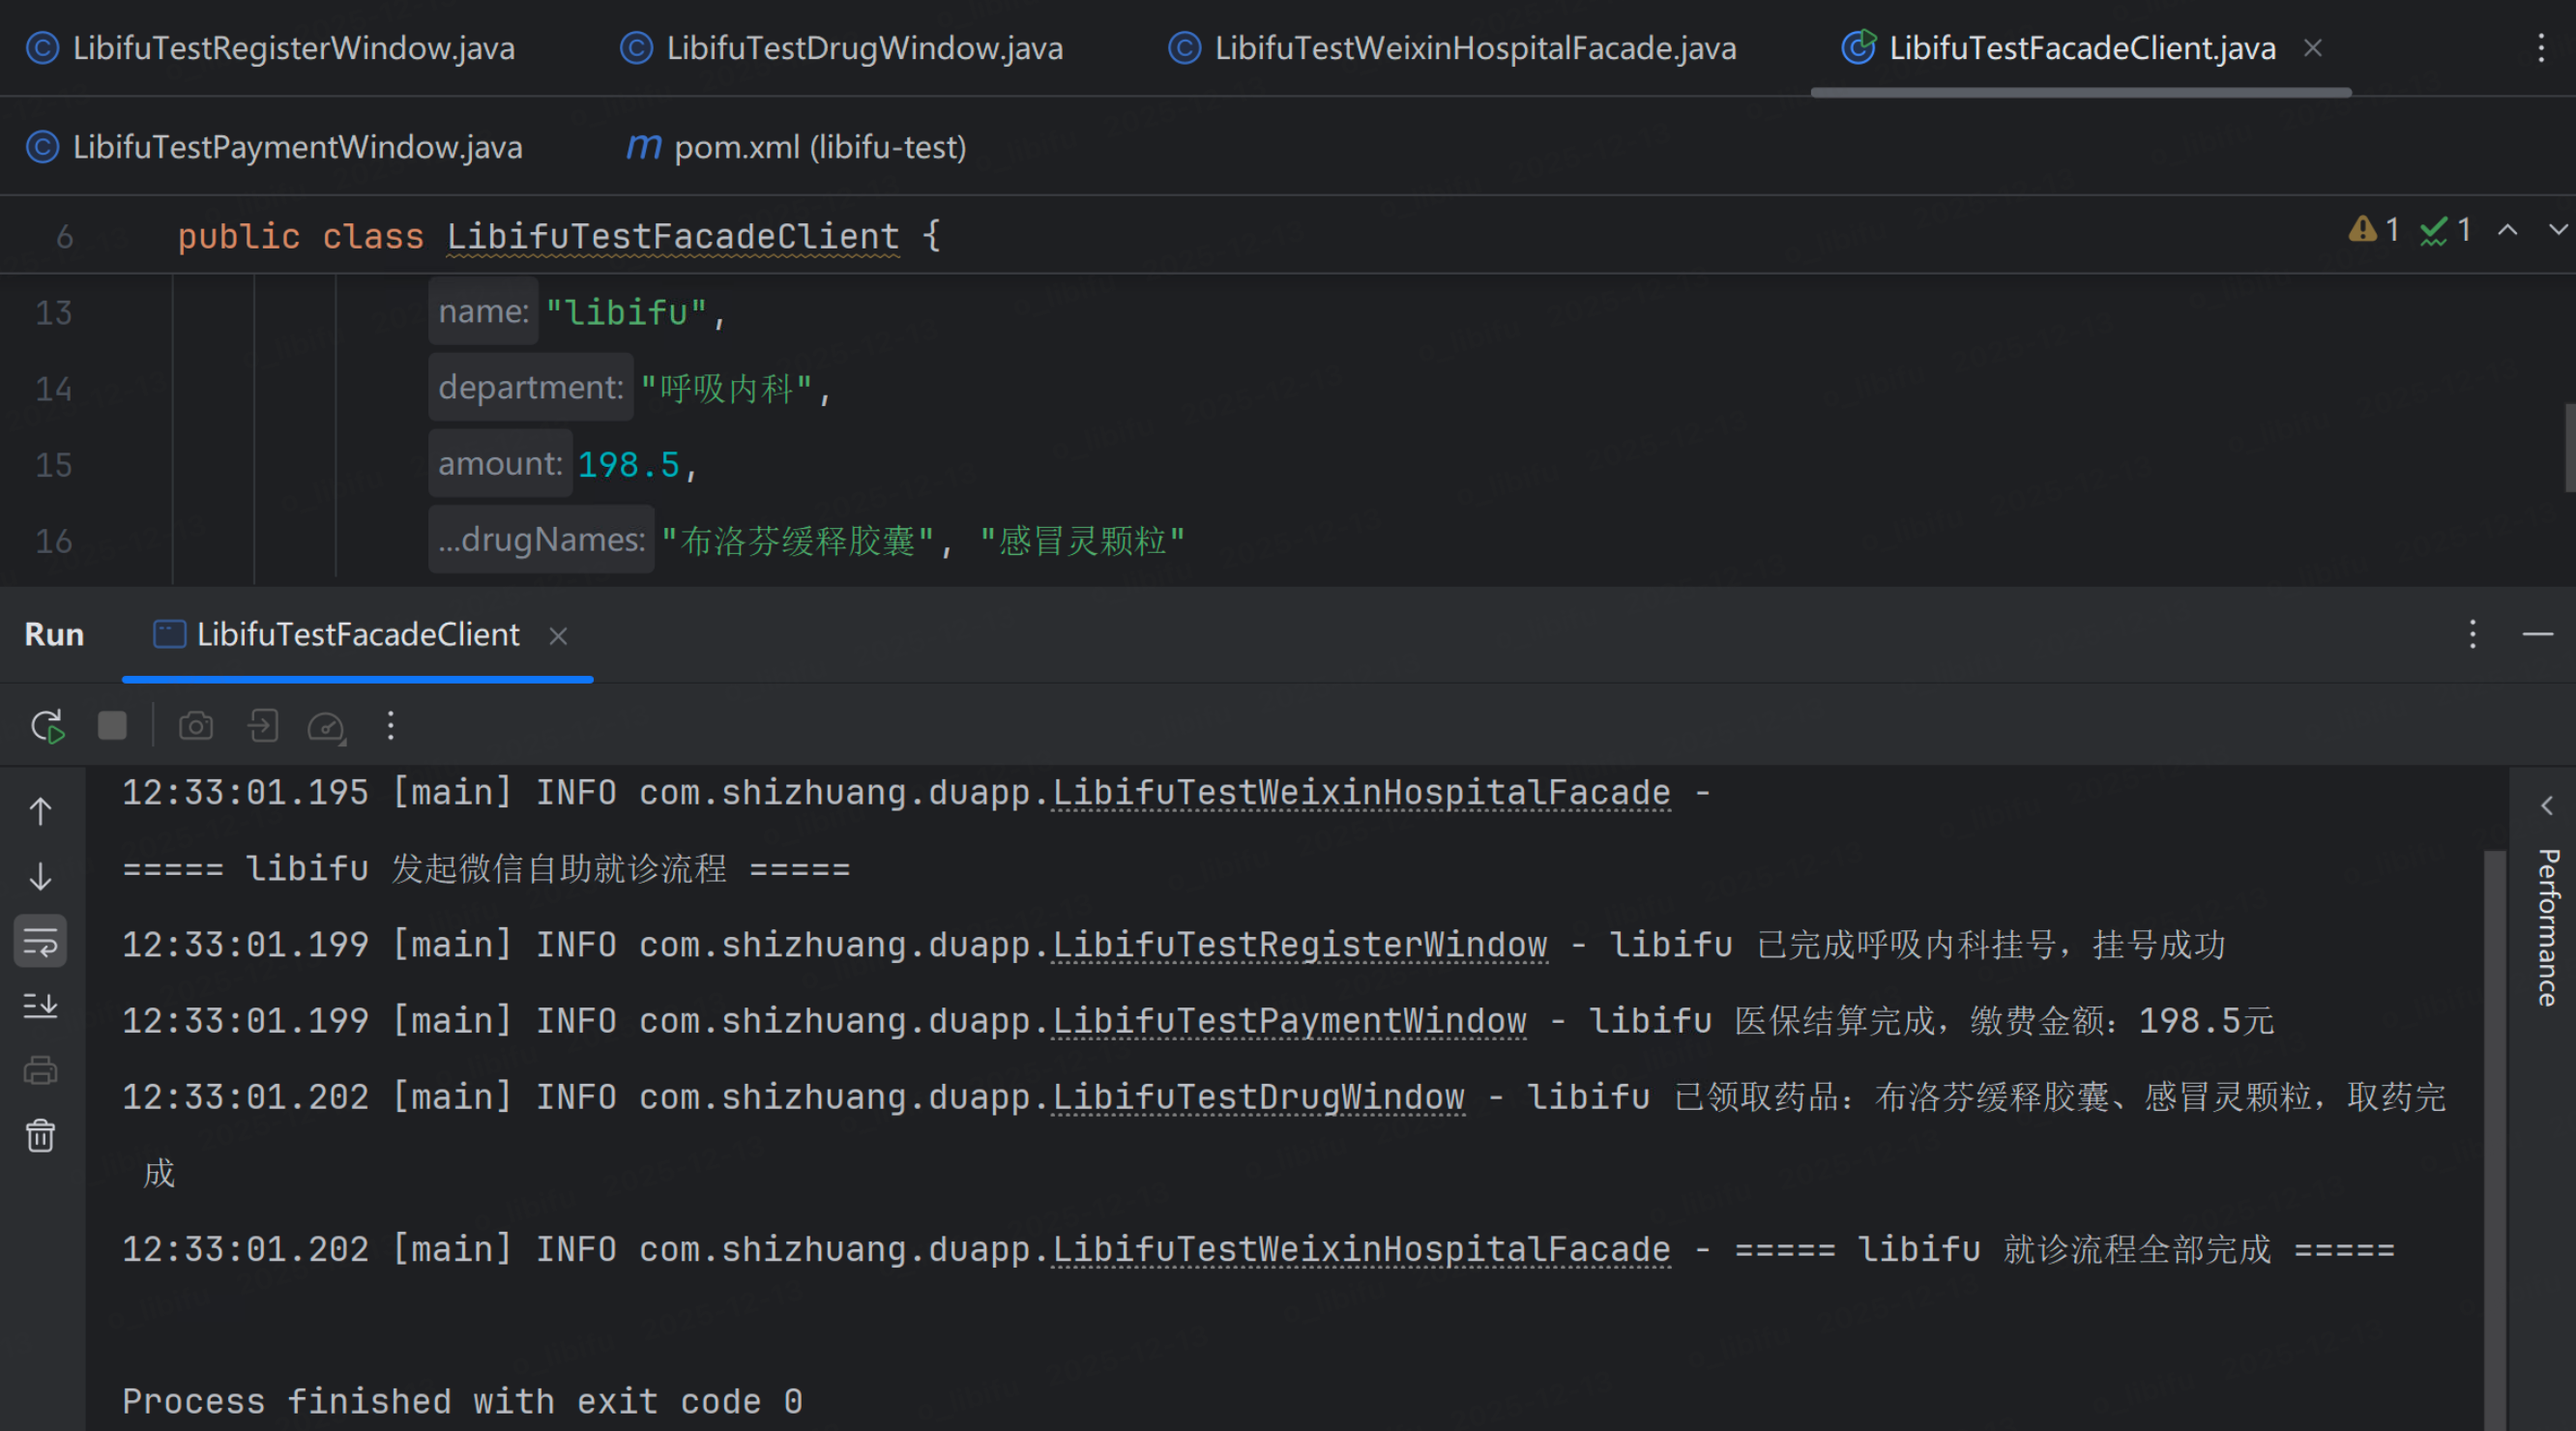Clear all console output with trash icon
Image resolution: width=2576 pixels, height=1431 pixels.
(40, 1136)
